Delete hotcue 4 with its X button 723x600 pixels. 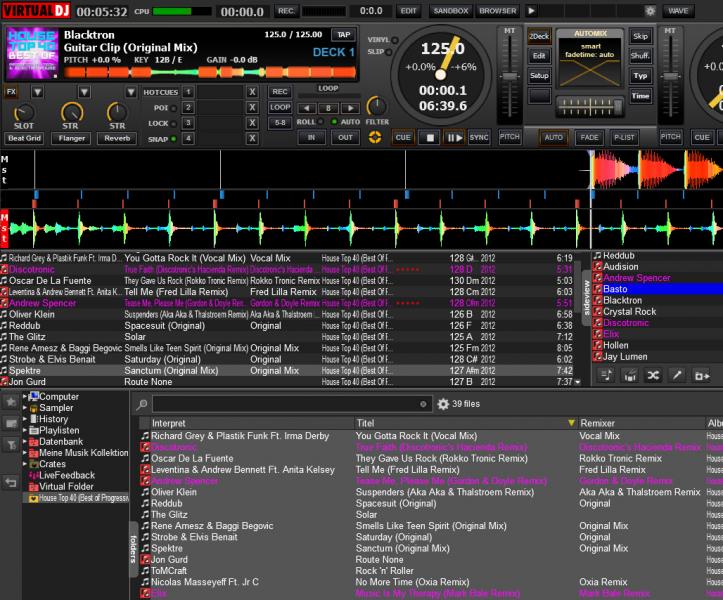[252, 138]
